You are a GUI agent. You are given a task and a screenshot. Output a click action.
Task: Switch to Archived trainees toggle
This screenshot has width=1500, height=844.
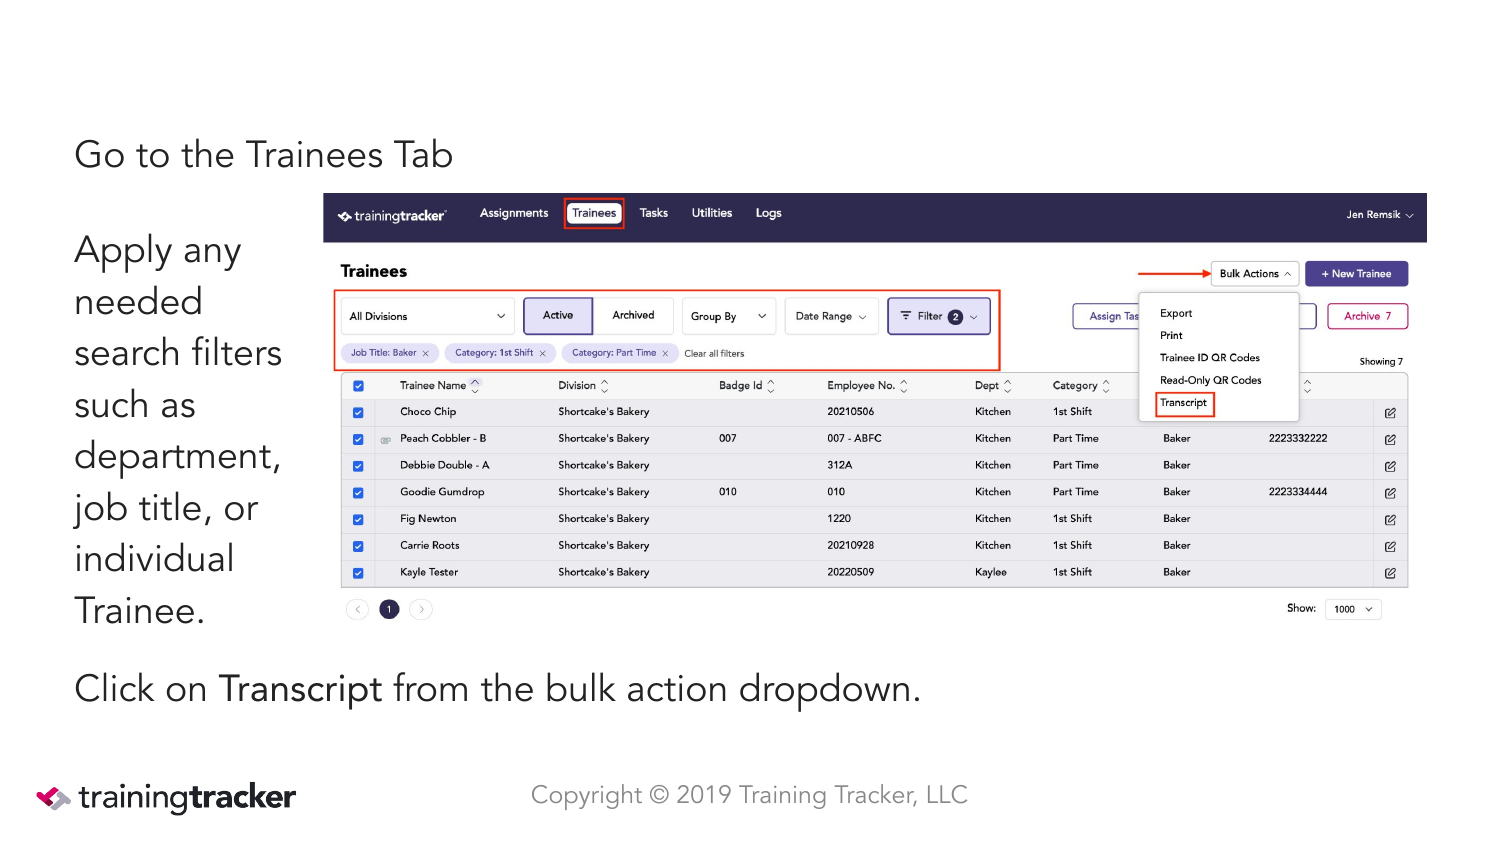633,316
